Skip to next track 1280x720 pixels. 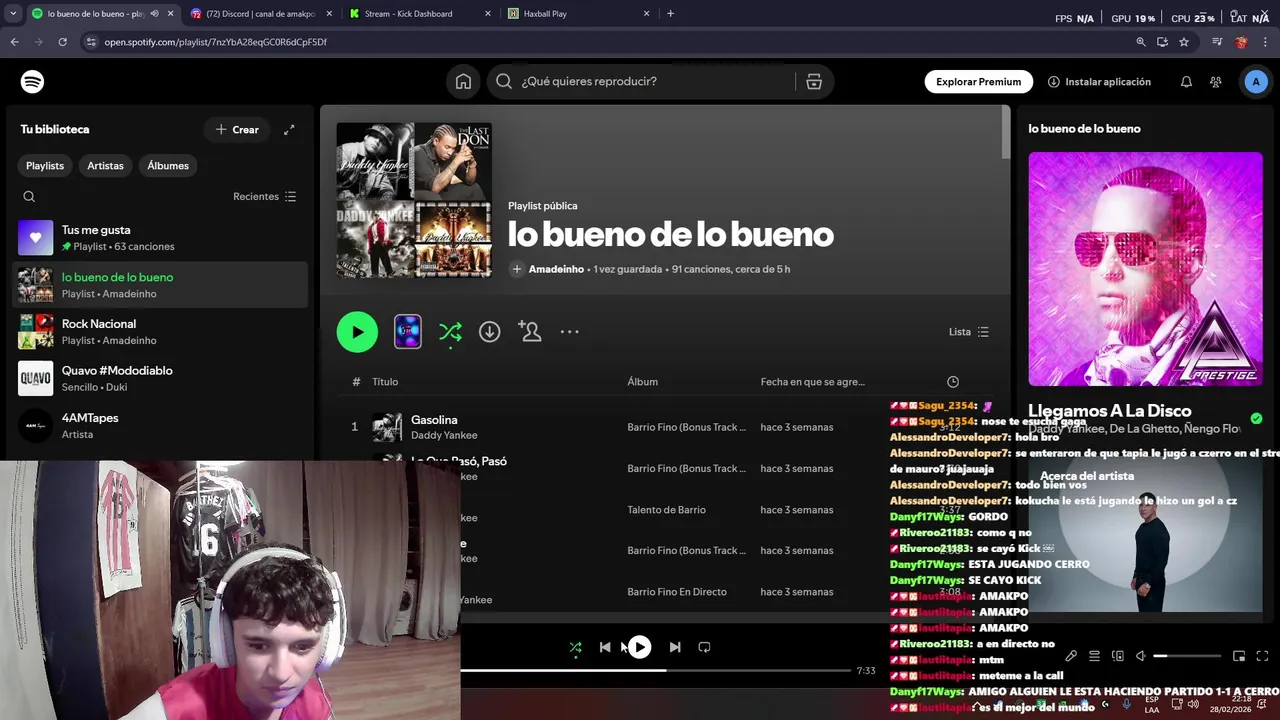(675, 648)
